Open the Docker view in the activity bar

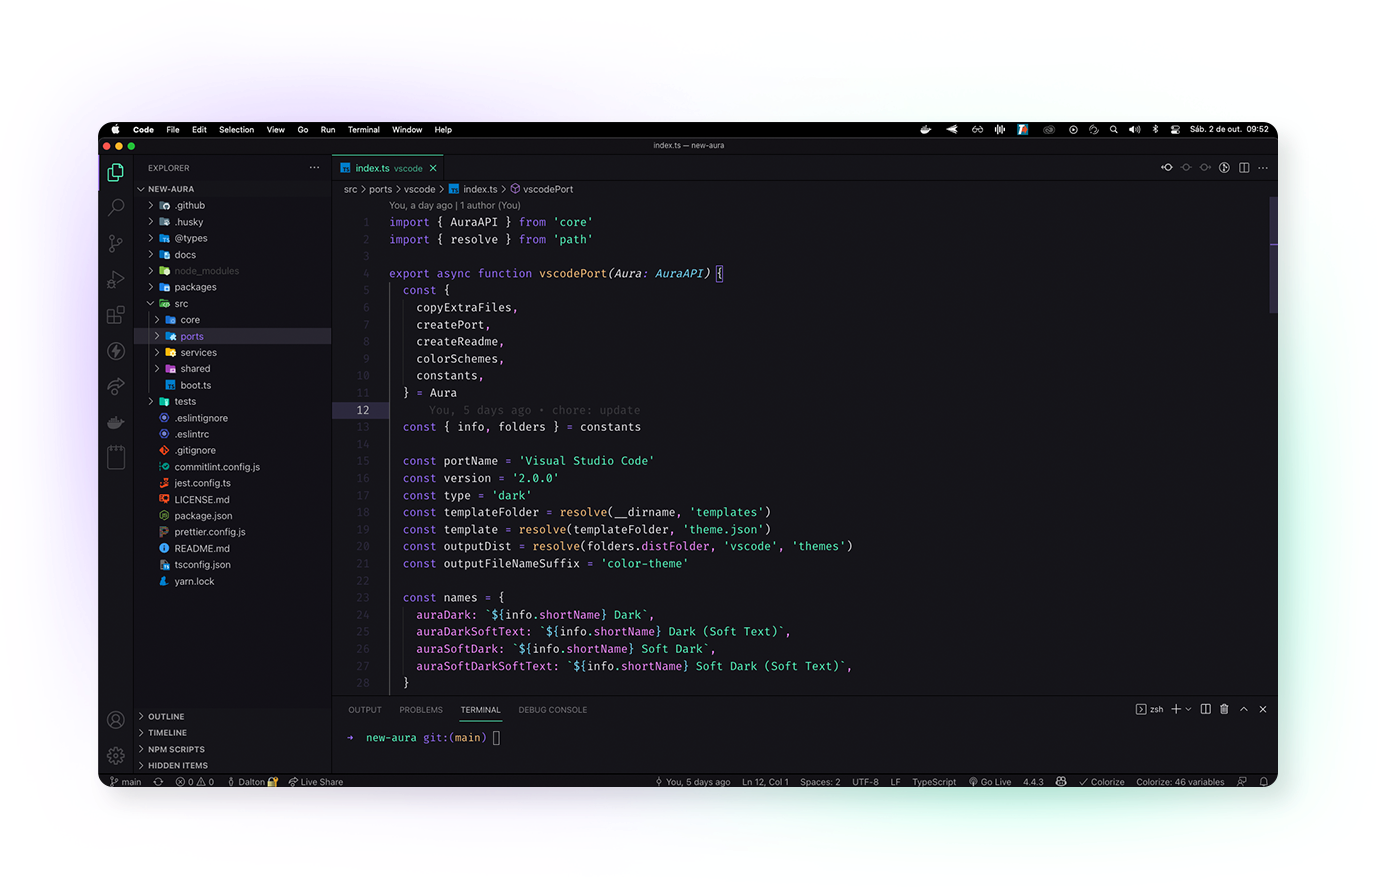click(116, 422)
